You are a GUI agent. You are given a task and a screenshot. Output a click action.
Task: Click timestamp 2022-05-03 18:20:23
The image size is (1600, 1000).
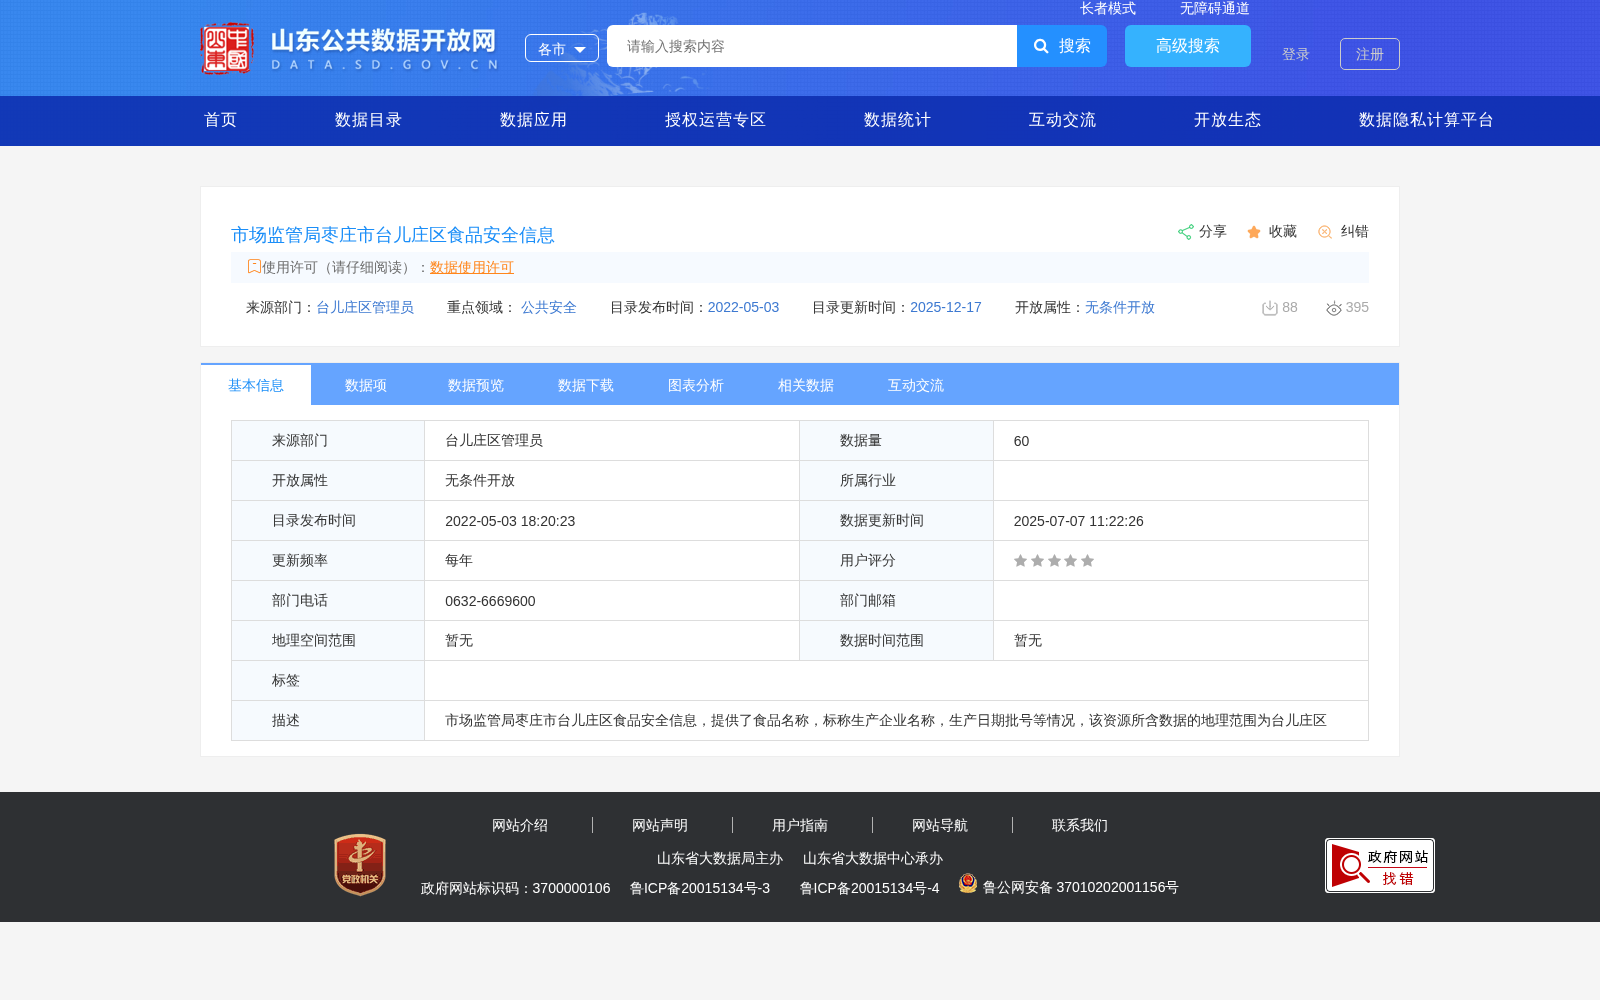coord(510,521)
